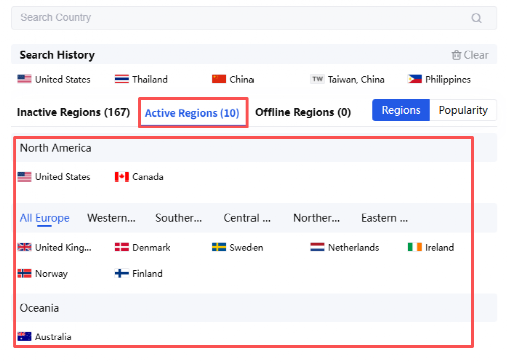Click the Canada flag icon
Screen dimensions: 507x362
point(122,177)
